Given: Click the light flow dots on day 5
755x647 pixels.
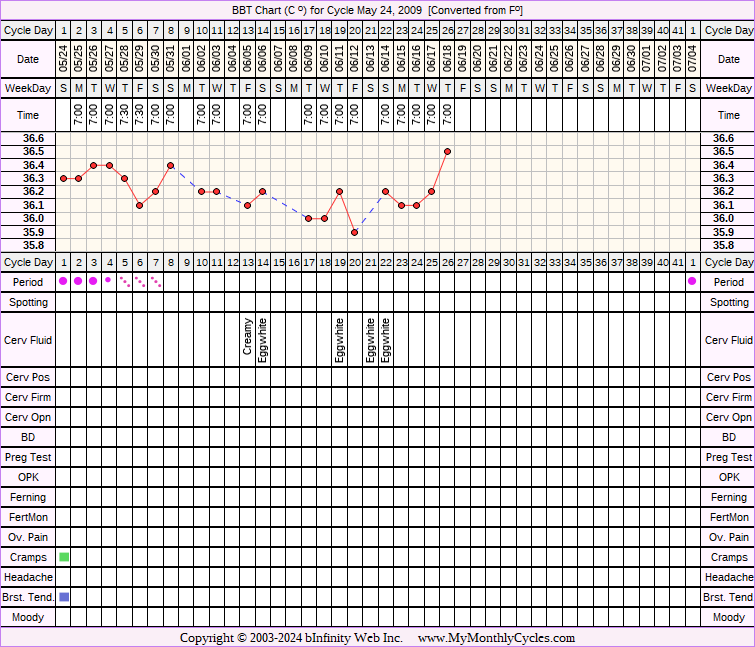Looking at the screenshot, I should pos(124,281).
